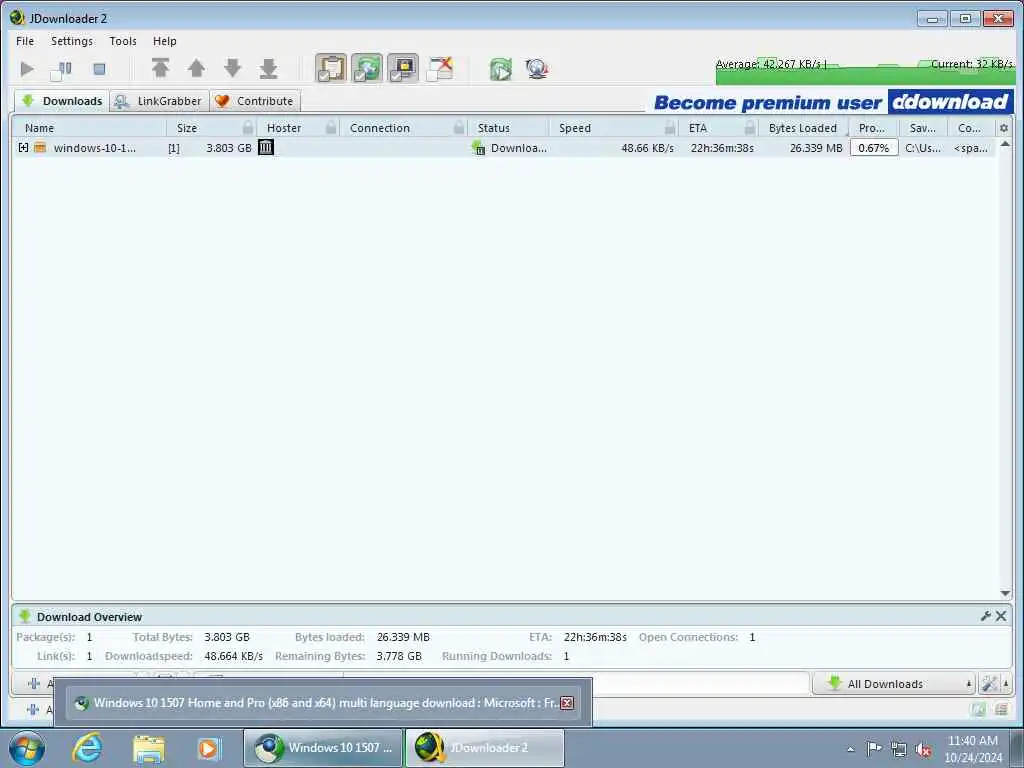The width and height of the screenshot is (1024, 768).
Task: Sort by the Name column header
Action: [x=88, y=128]
